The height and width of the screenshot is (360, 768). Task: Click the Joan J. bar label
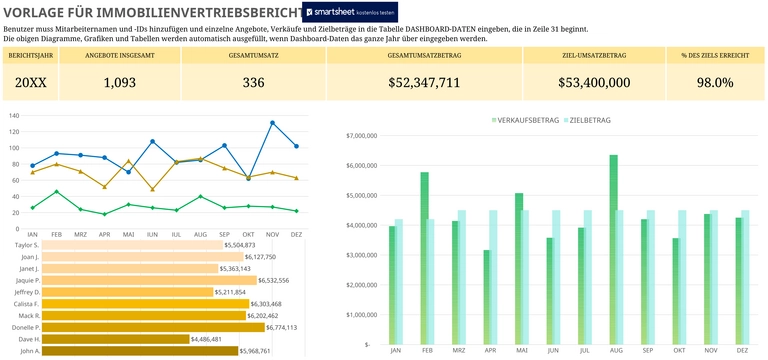point(30,257)
